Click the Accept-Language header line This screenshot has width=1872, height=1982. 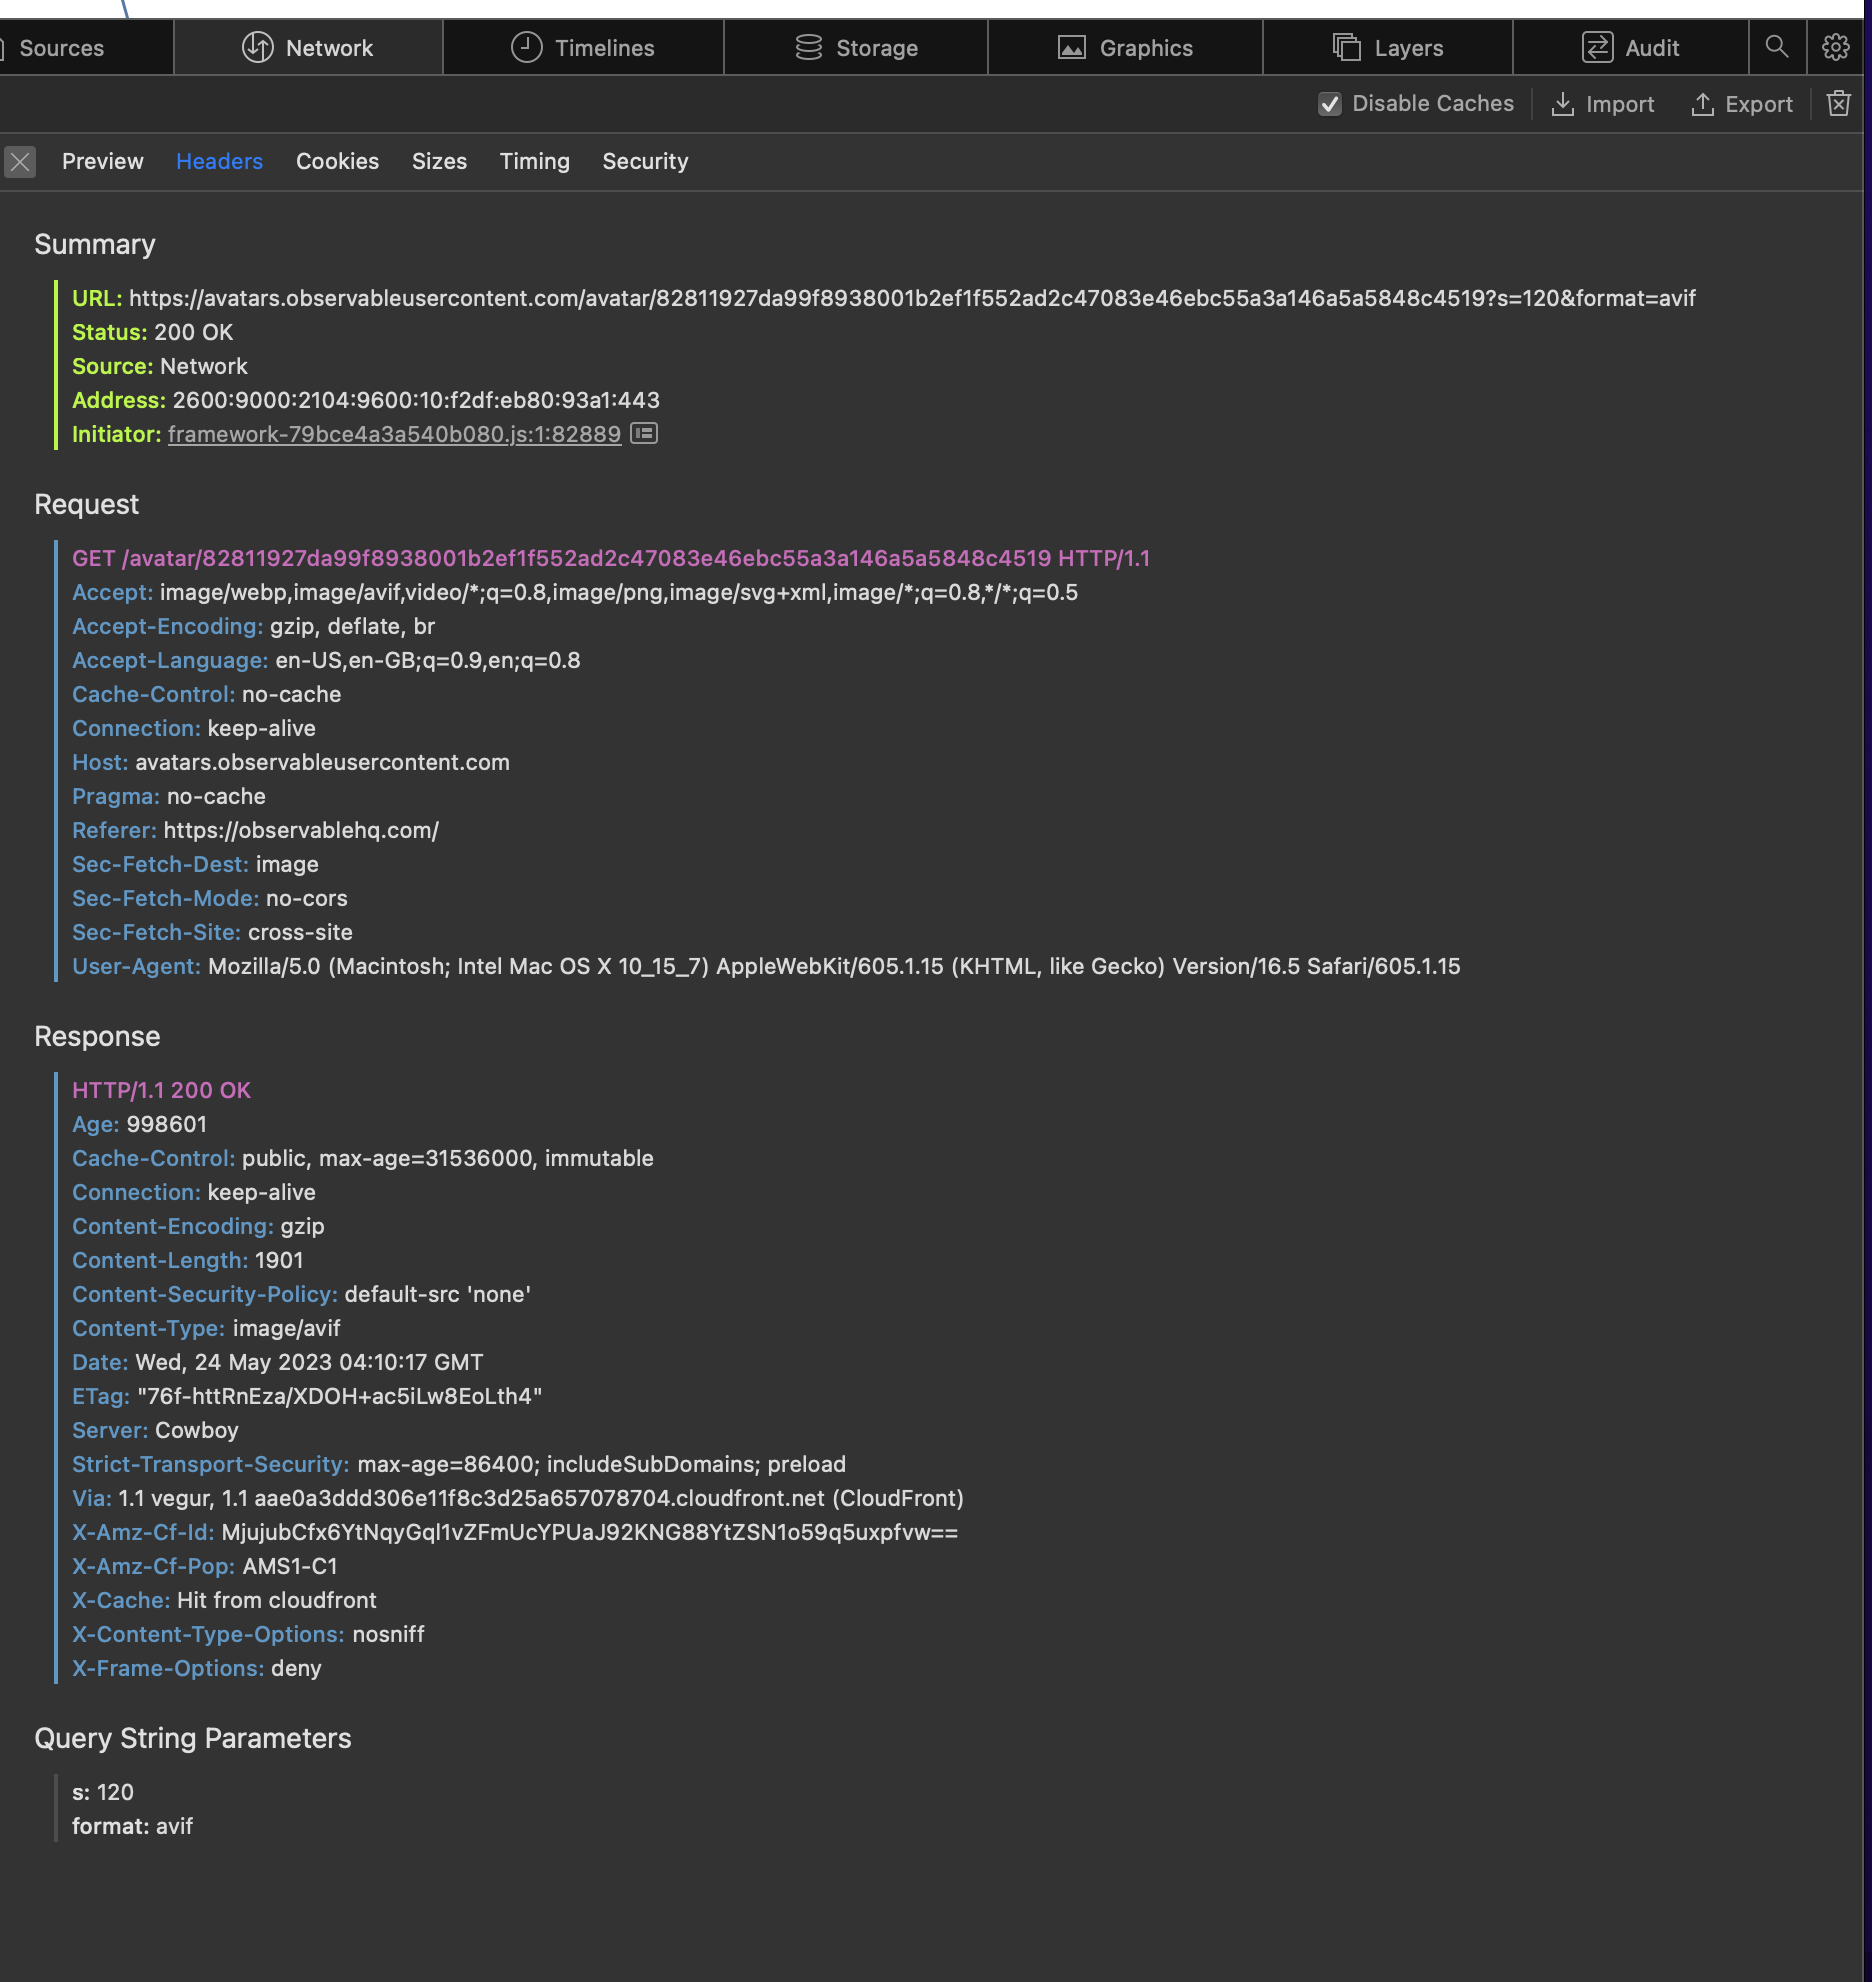coord(326,660)
